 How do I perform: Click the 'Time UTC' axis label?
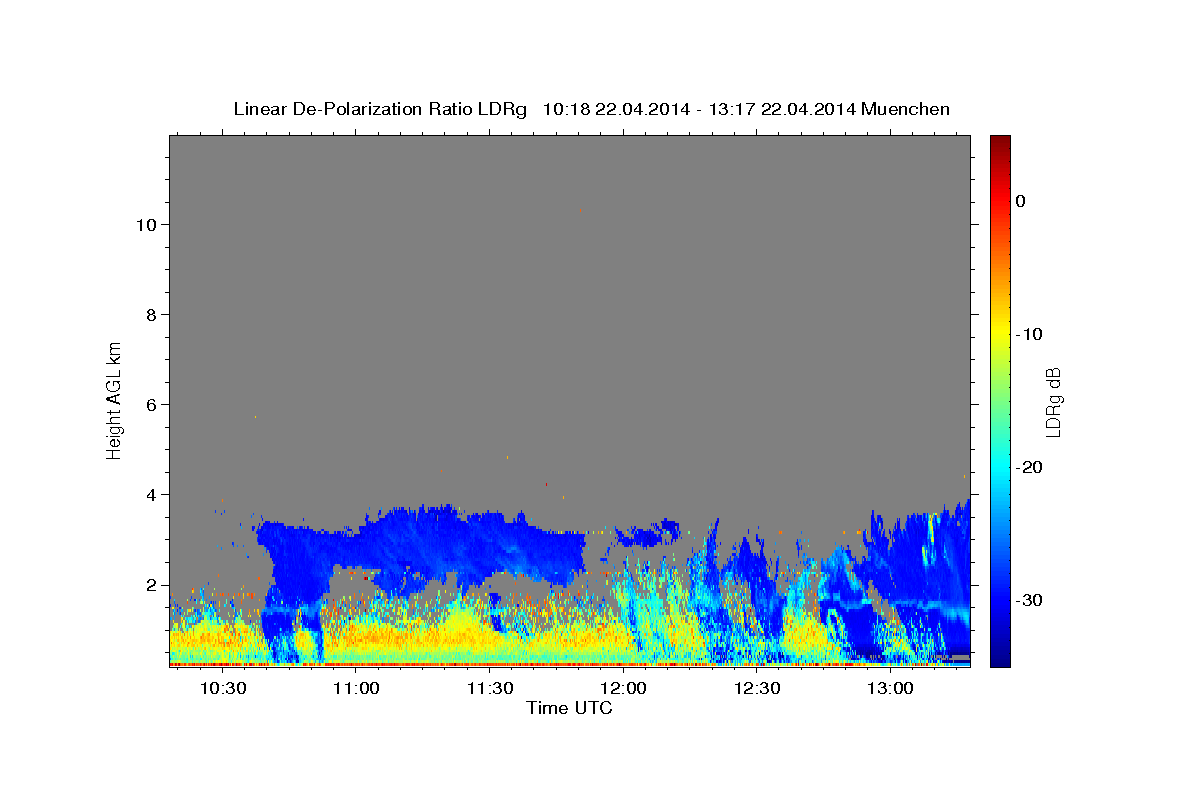569,708
